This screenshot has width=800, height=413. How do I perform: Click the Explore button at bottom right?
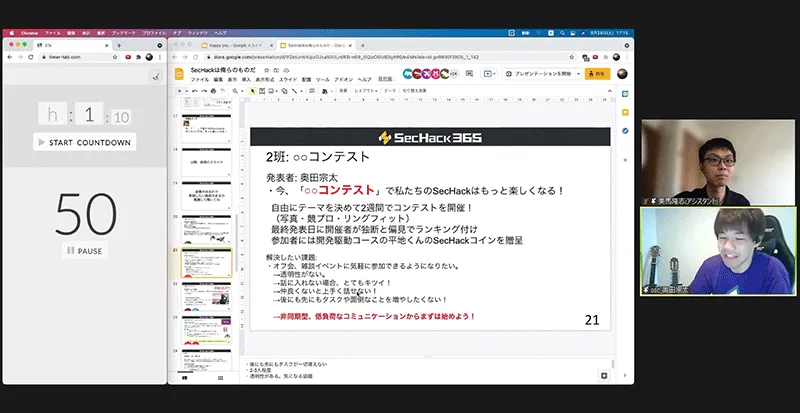coord(604,376)
